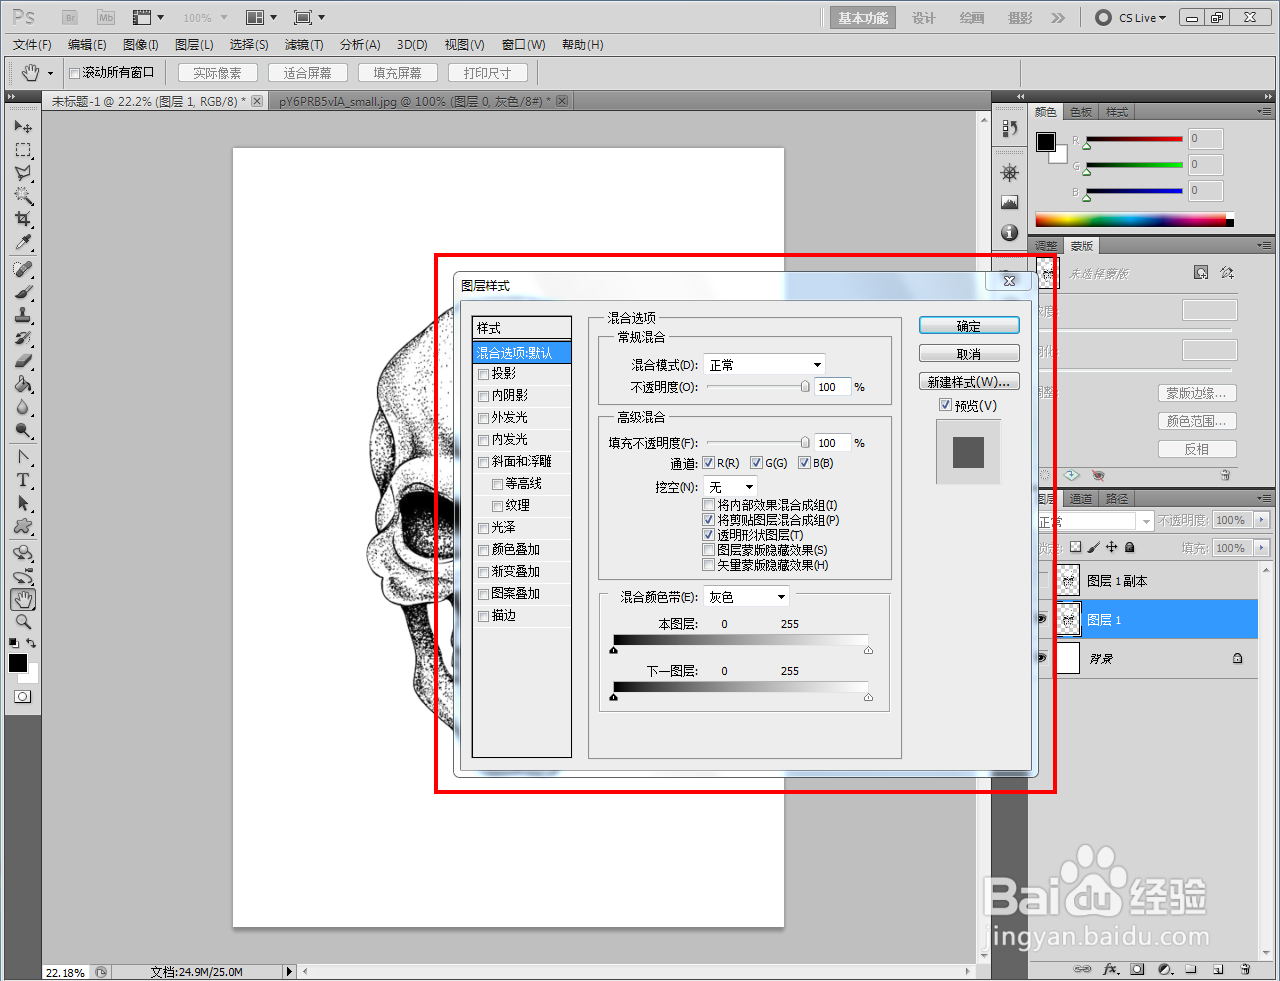The height and width of the screenshot is (981, 1280).
Task: Switch to the 色板 swatches tab
Action: coord(1081,112)
